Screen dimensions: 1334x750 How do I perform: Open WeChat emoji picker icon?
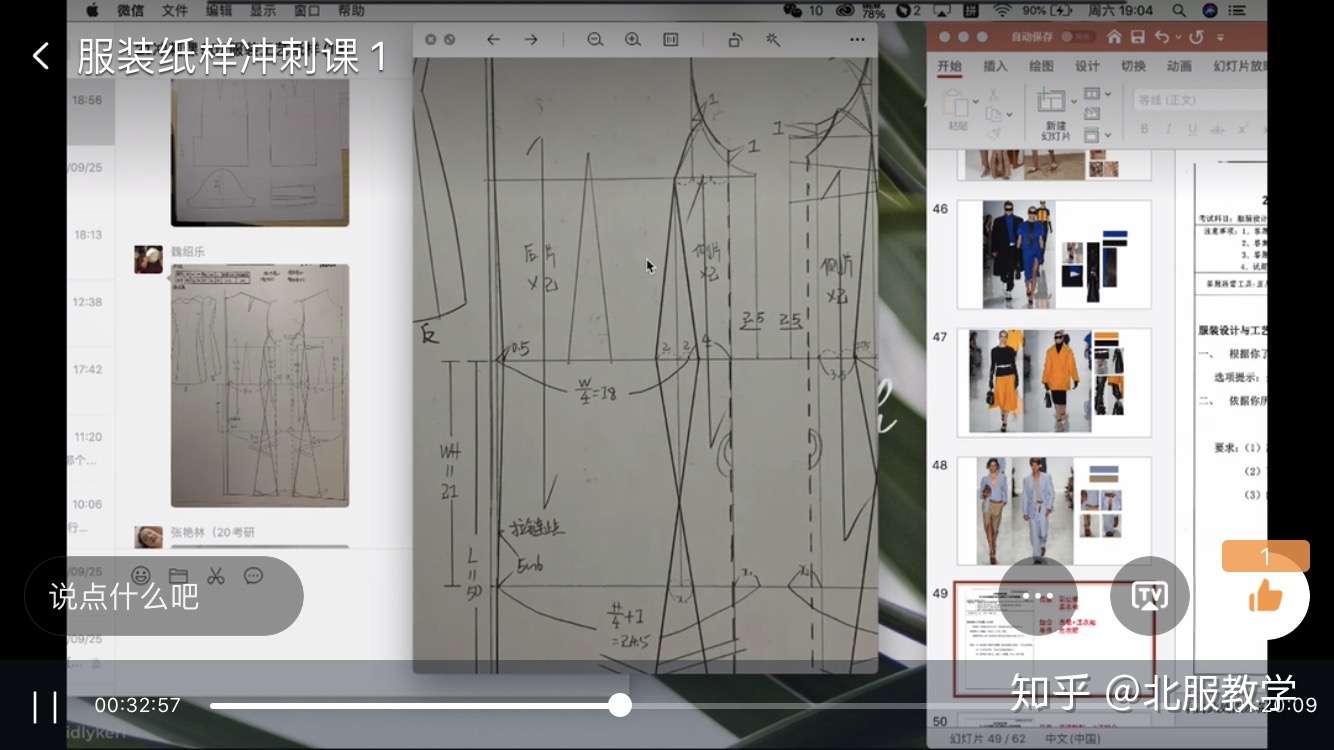pyautogui.click(x=141, y=575)
